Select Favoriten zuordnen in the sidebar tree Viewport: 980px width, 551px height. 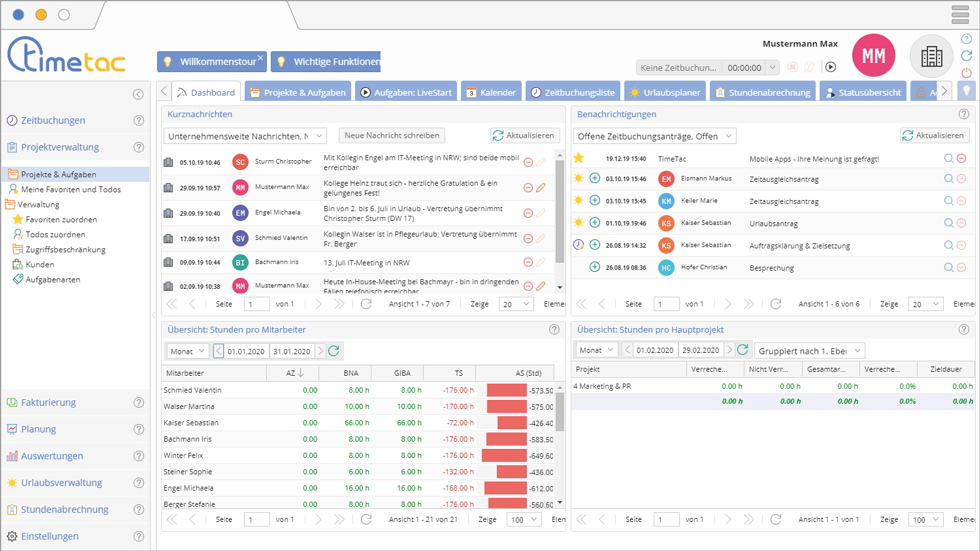[x=61, y=219]
